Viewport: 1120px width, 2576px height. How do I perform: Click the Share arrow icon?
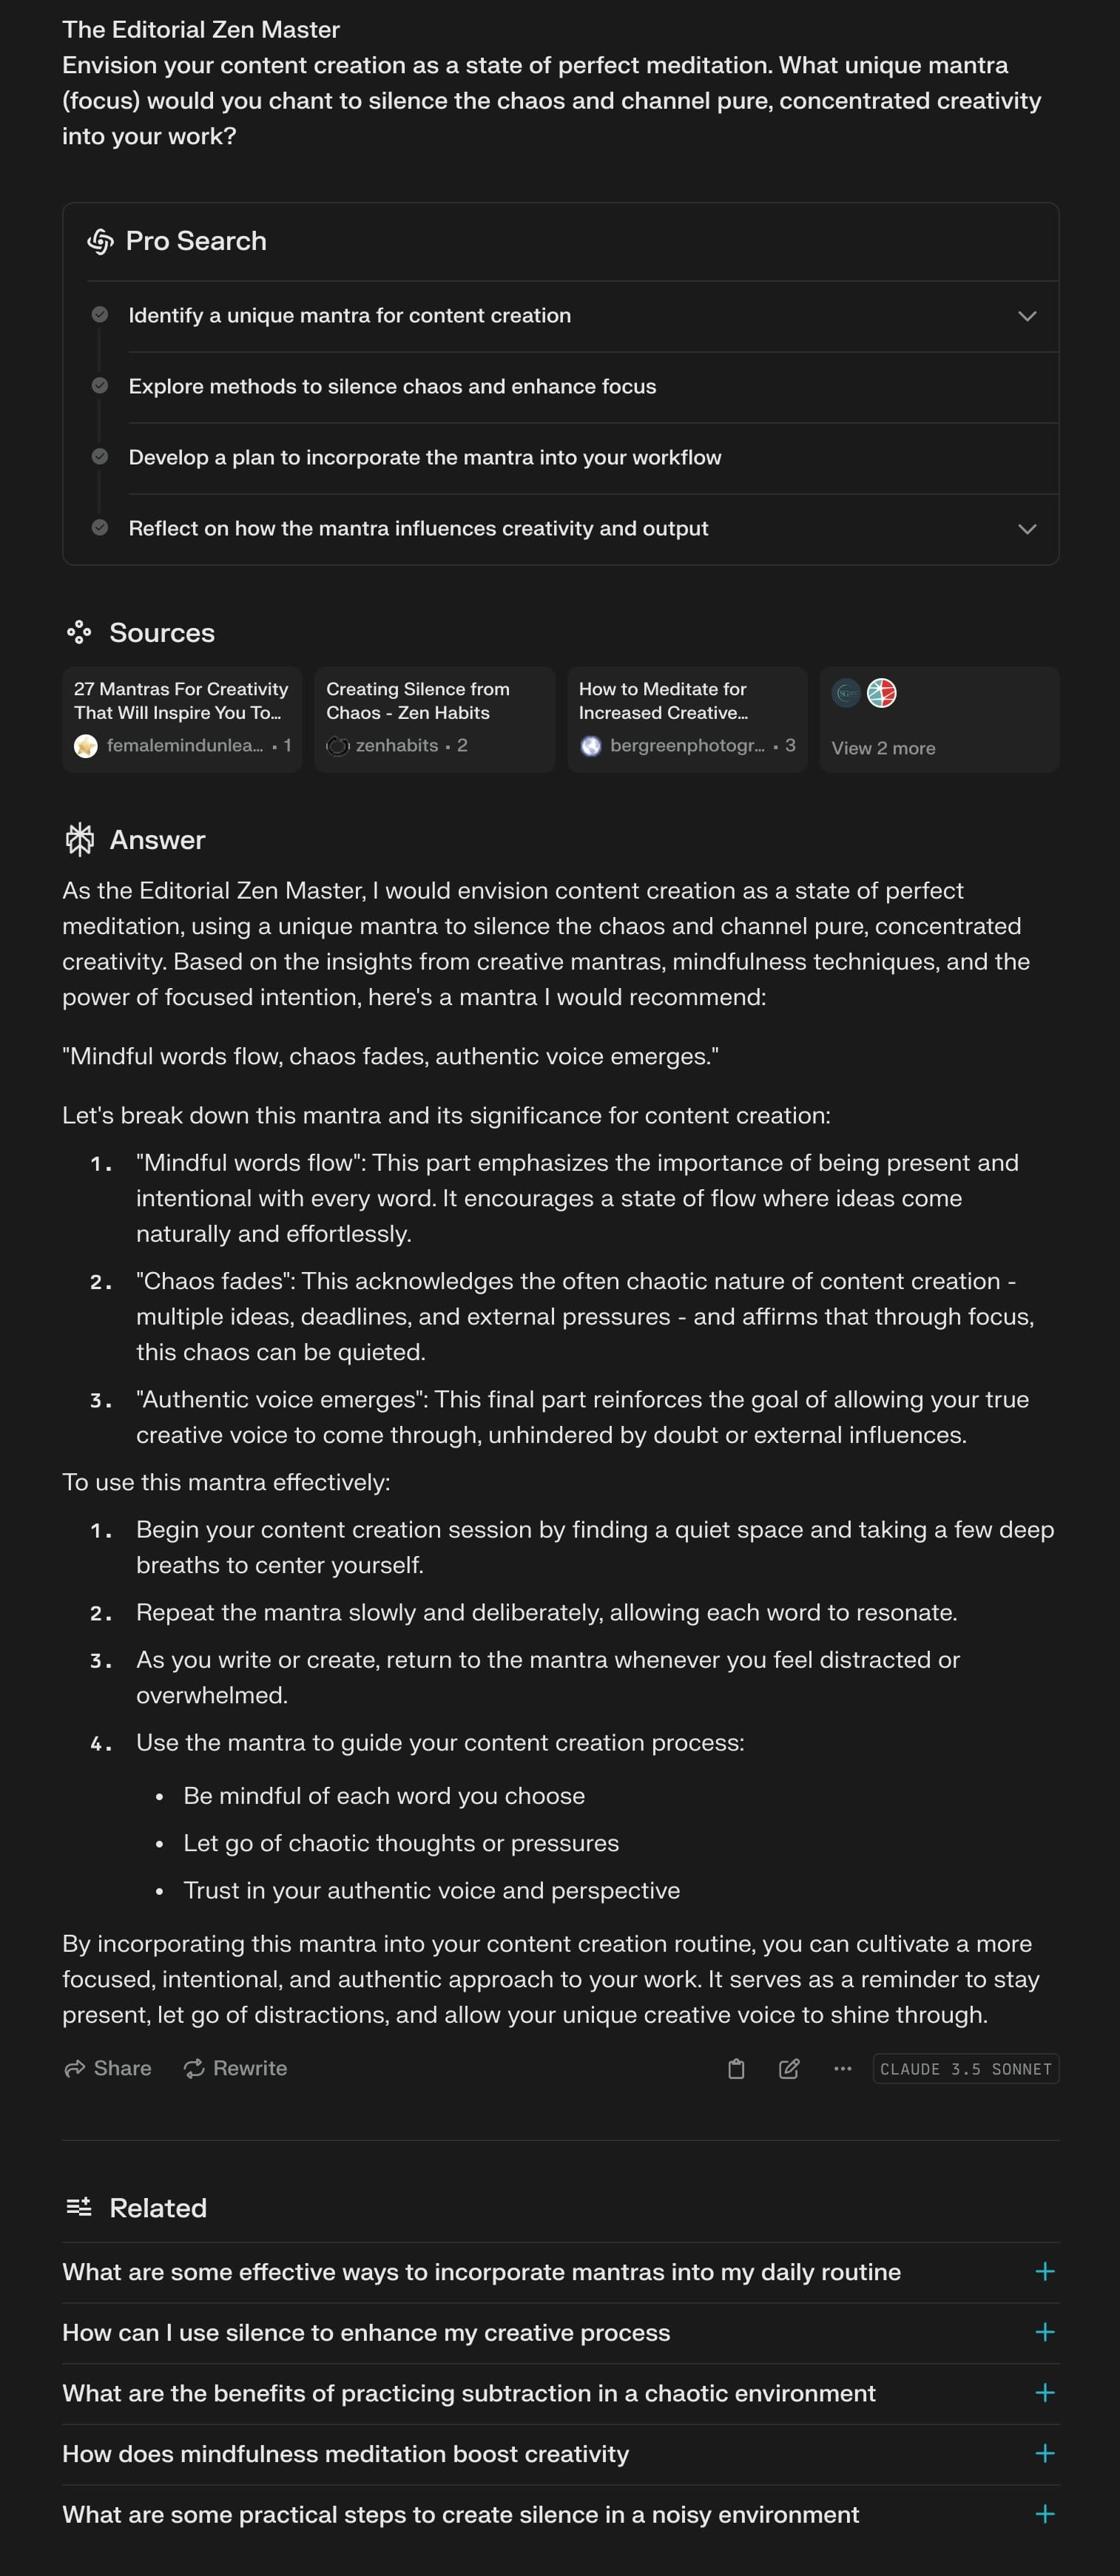click(x=74, y=2068)
